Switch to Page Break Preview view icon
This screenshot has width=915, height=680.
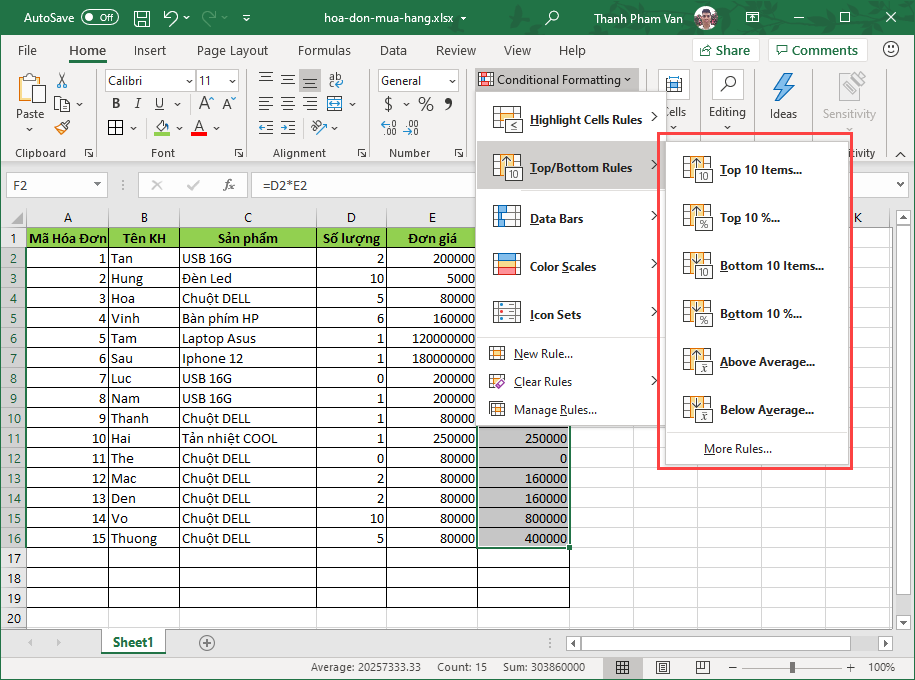coord(703,667)
